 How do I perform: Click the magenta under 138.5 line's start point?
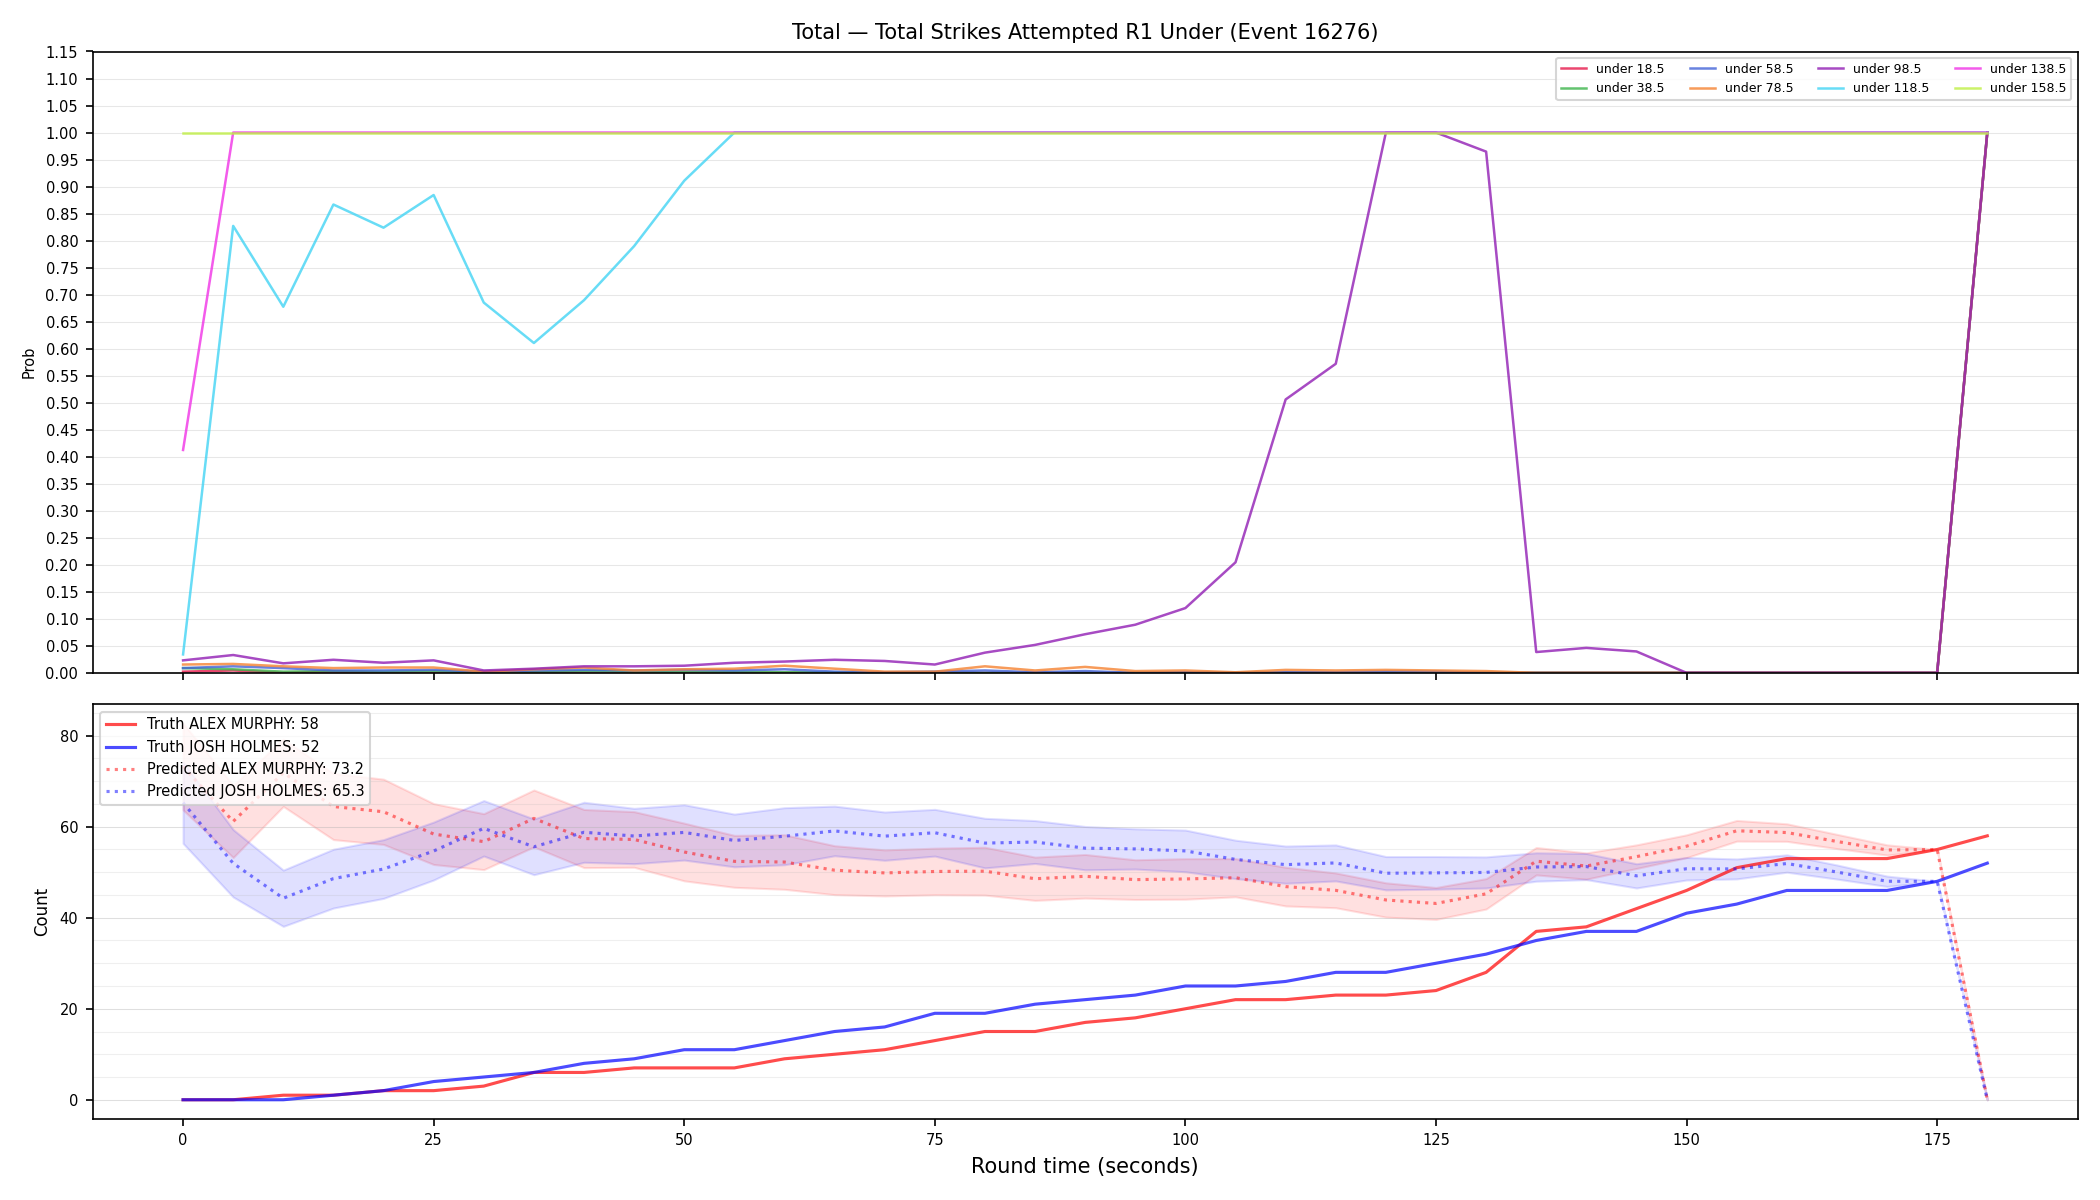[183, 450]
